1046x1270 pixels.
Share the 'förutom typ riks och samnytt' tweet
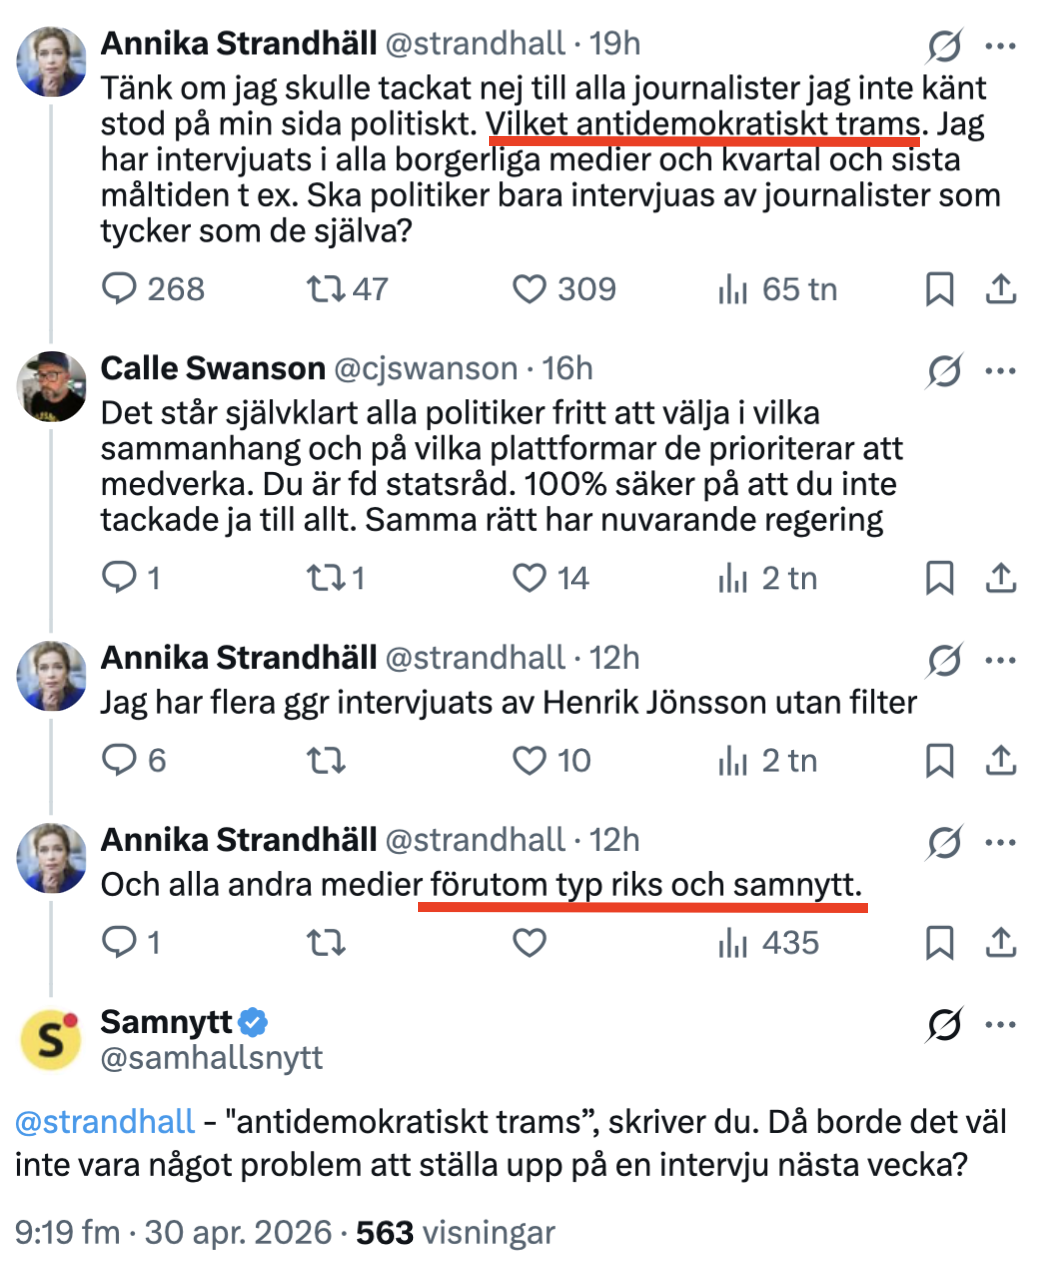click(x=1000, y=942)
